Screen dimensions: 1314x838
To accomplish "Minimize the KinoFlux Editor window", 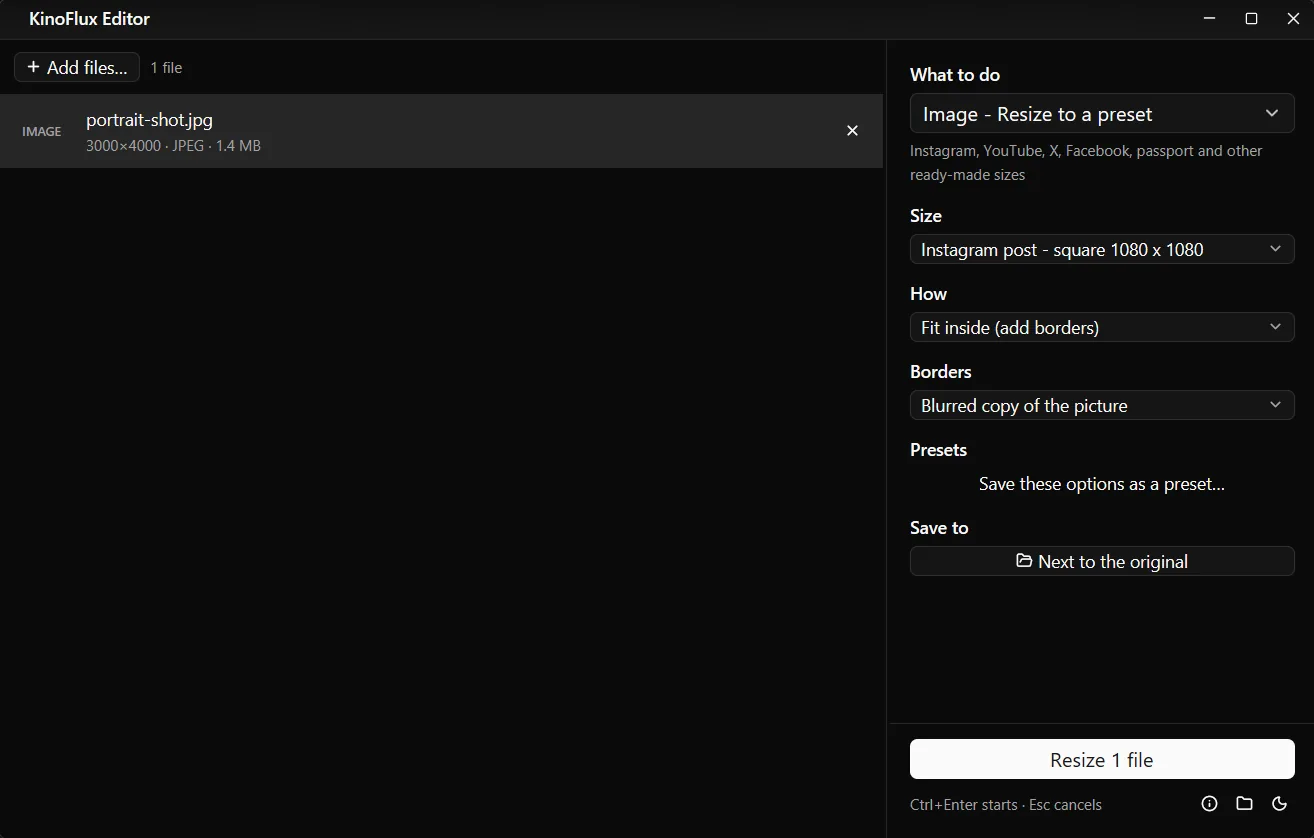I will [1210, 19].
